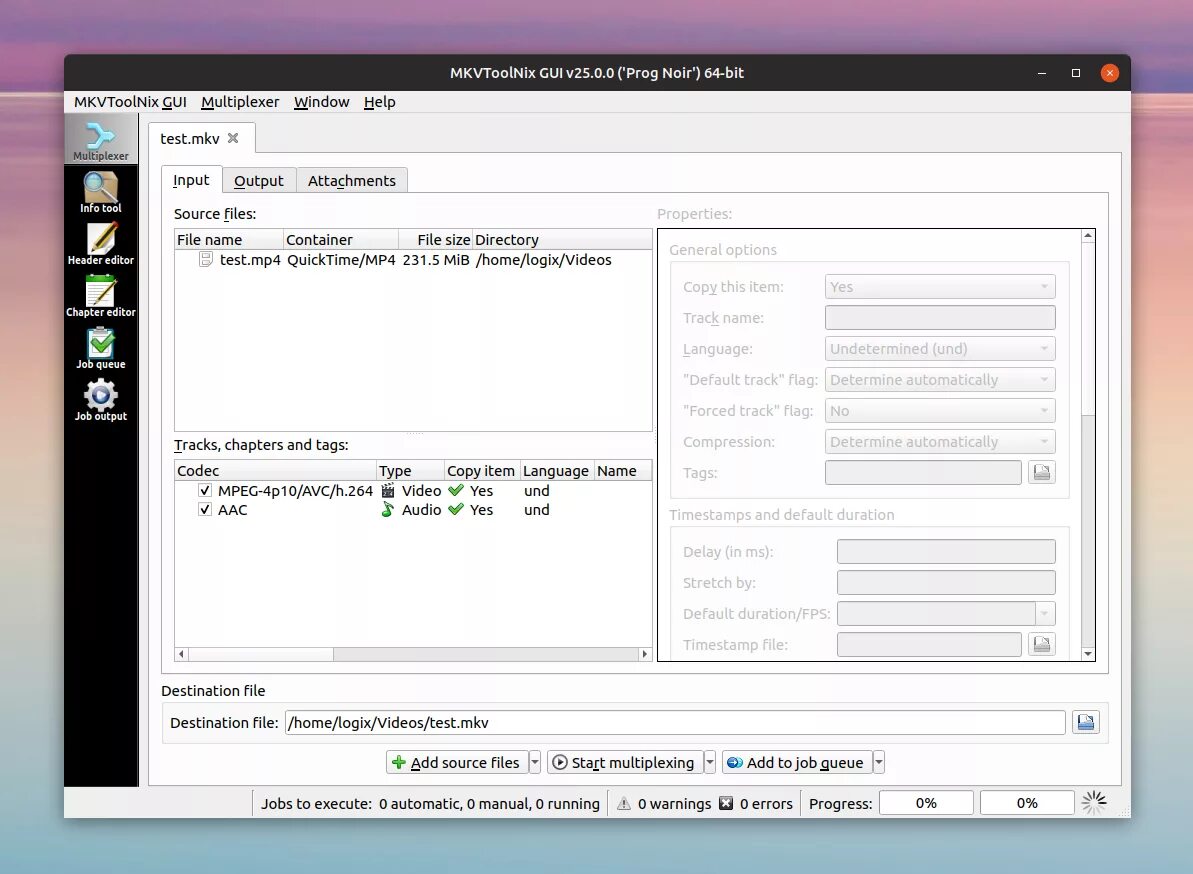Sort source files by File name column
This screenshot has height=874, width=1193.
(x=229, y=240)
